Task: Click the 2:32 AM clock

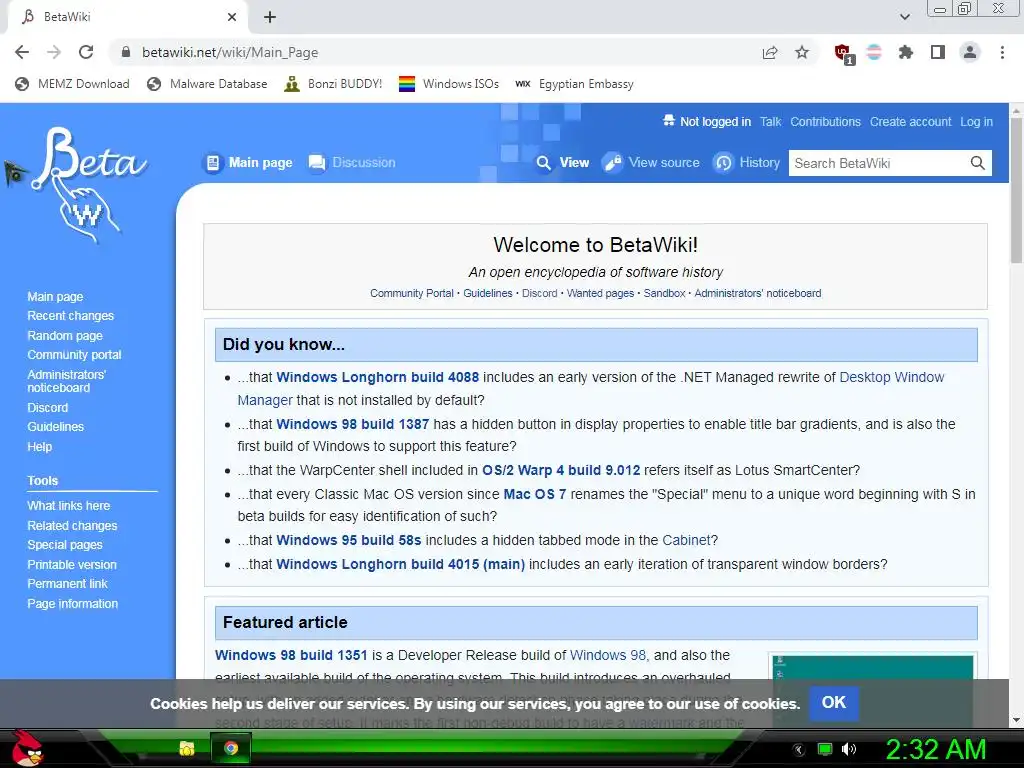Action: [x=935, y=749]
